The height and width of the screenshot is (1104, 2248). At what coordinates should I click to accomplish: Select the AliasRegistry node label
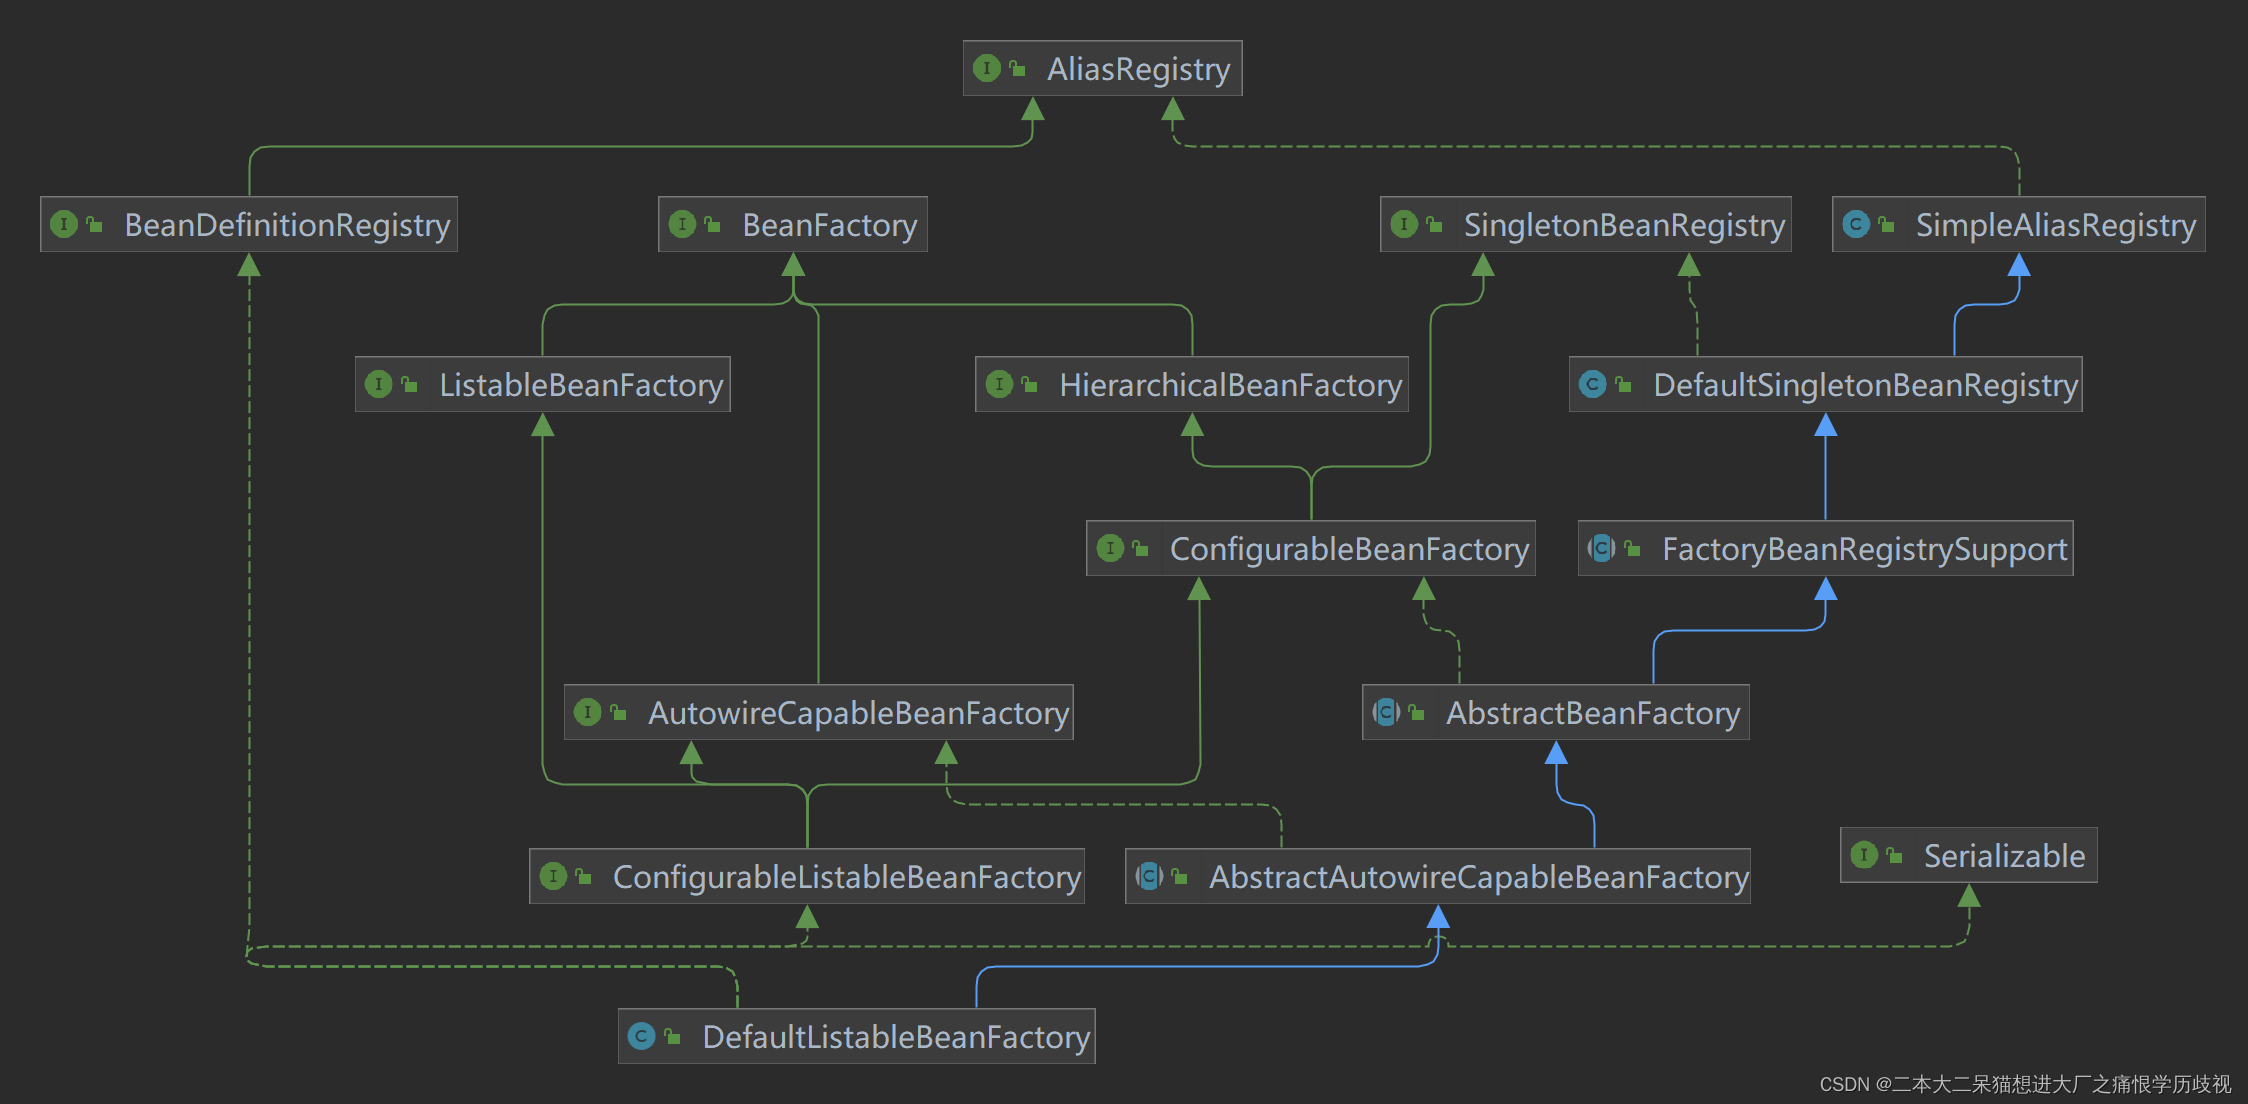pyautogui.click(x=1138, y=69)
